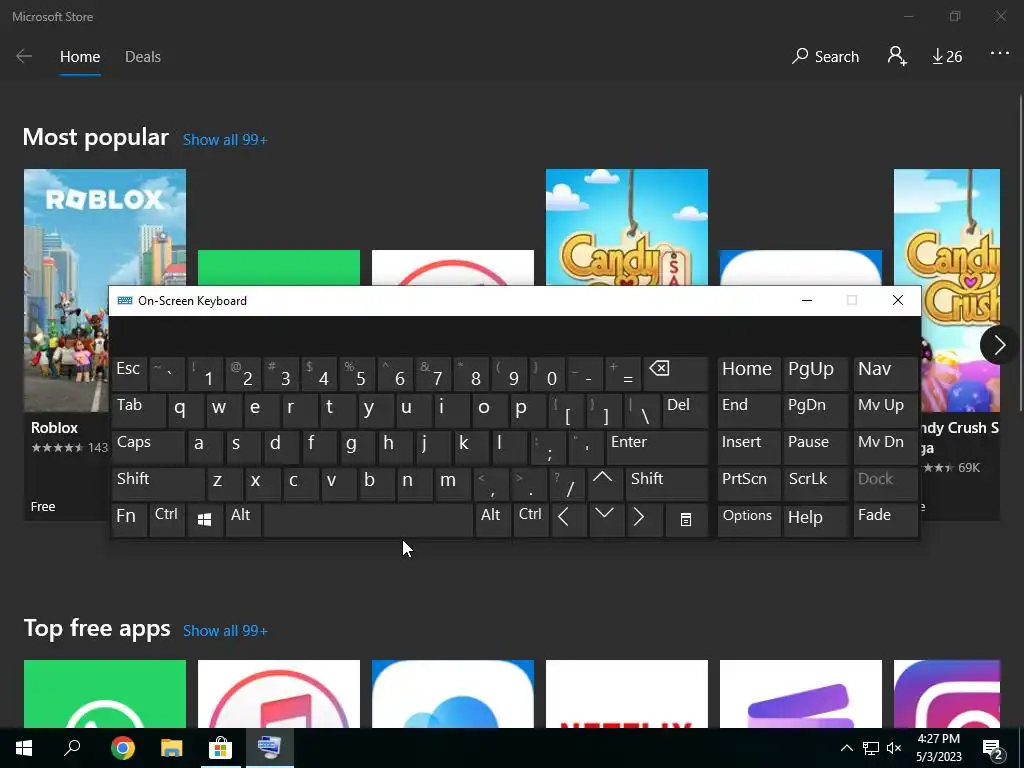1024x768 pixels.
Task: Toggle the Fn key
Action: point(129,520)
